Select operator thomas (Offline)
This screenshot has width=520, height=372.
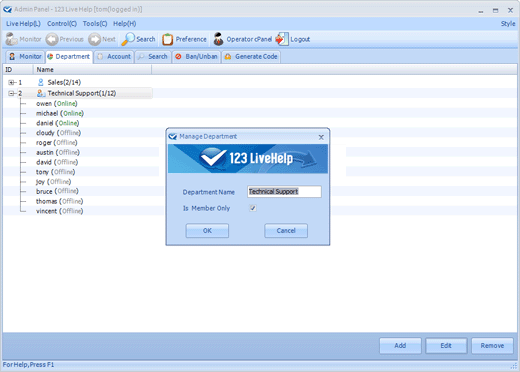59,201
